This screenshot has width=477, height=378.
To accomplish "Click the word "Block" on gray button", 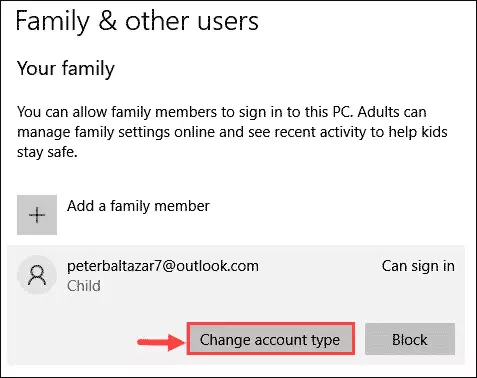I will pyautogui.click(x=410, y=340).
